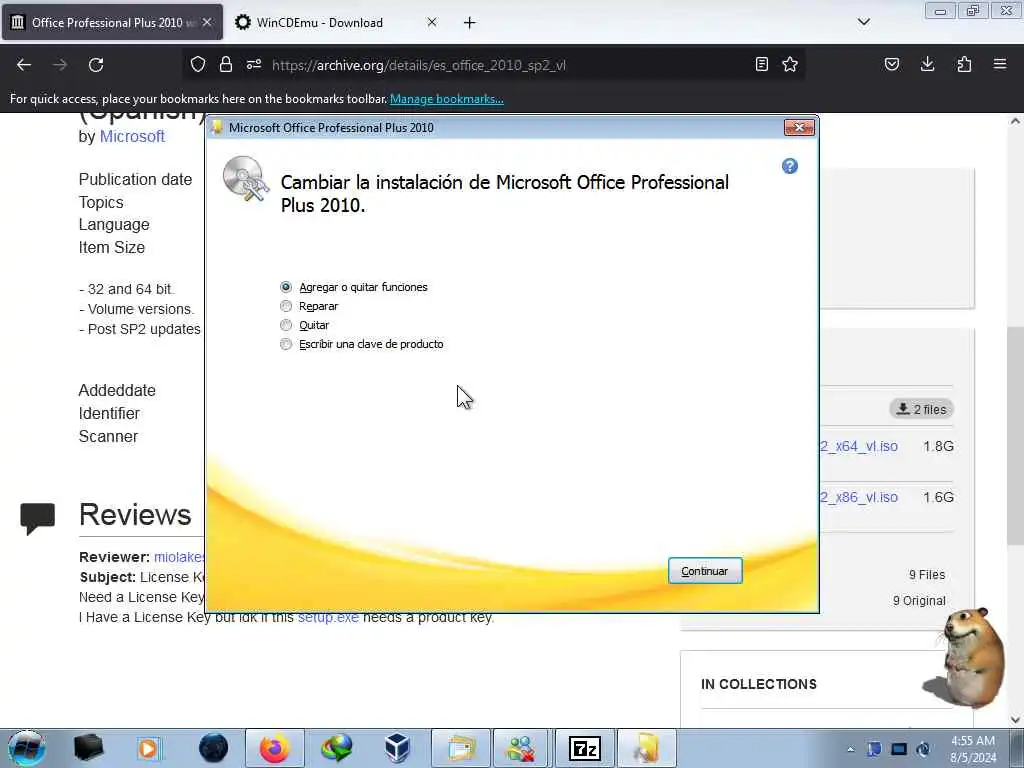Click the '9 Files' text
This screenshot has width=1024, height=768.
point(927,575)
